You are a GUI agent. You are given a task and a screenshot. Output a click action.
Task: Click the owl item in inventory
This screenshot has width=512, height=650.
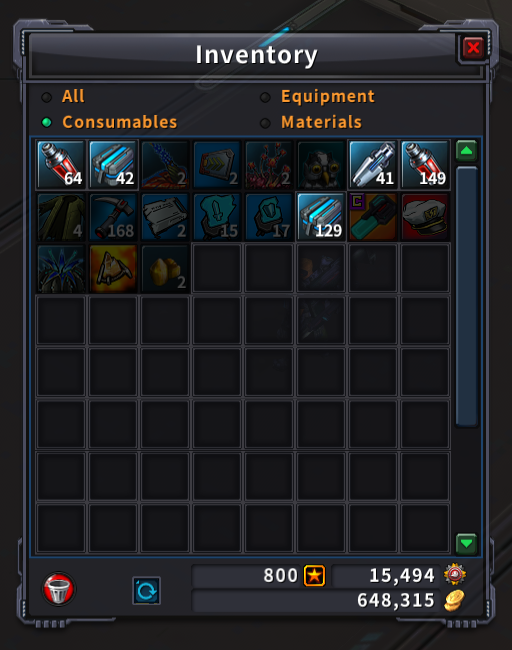tap(321, 165)
